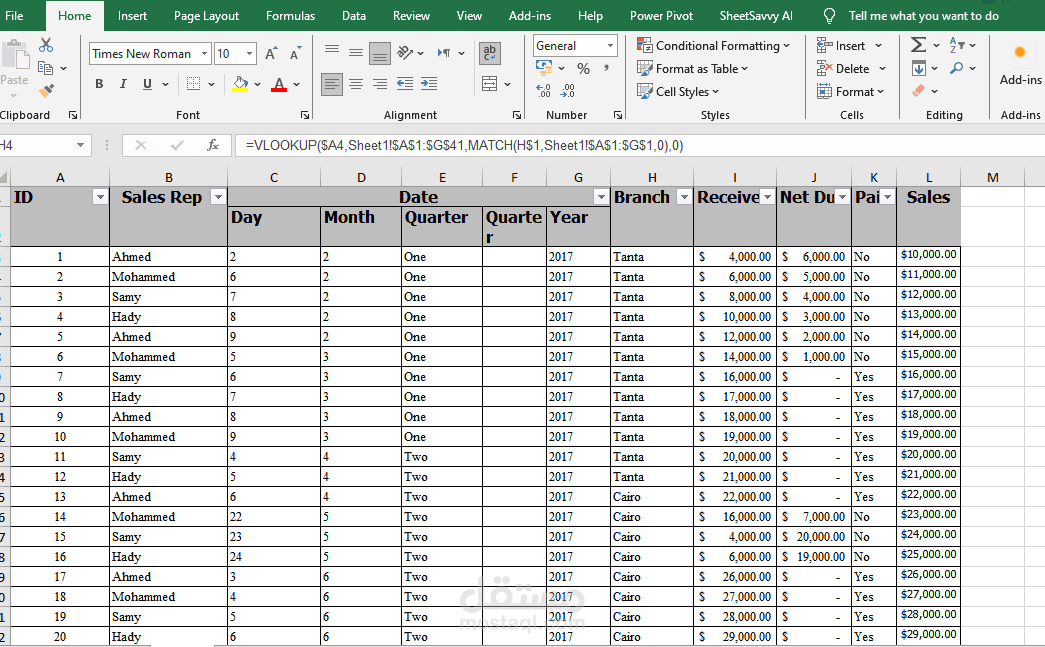Apply the Percent Style format
This screenshot has height=647, width=1045.
[x=584, y=68]
